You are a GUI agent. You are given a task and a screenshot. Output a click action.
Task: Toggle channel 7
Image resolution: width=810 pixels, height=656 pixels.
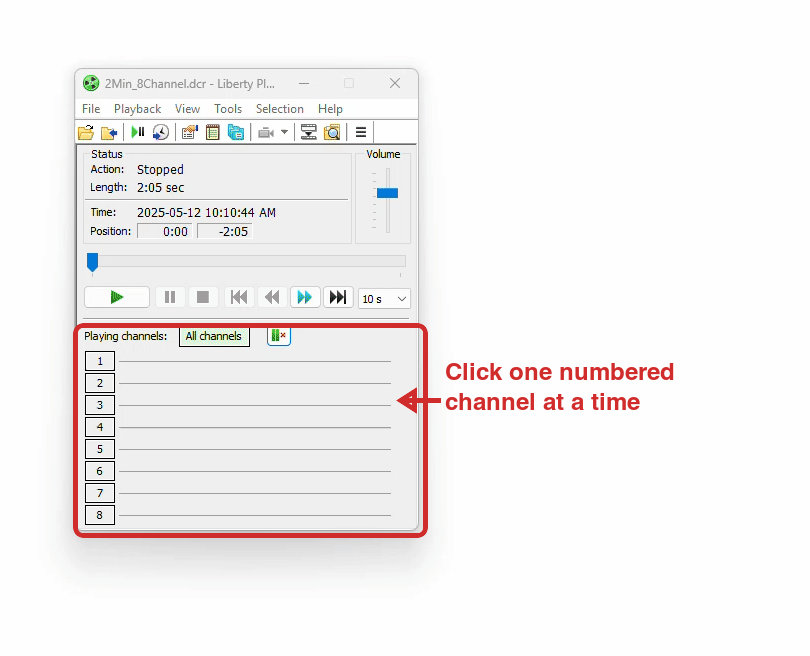pos(100,493)
